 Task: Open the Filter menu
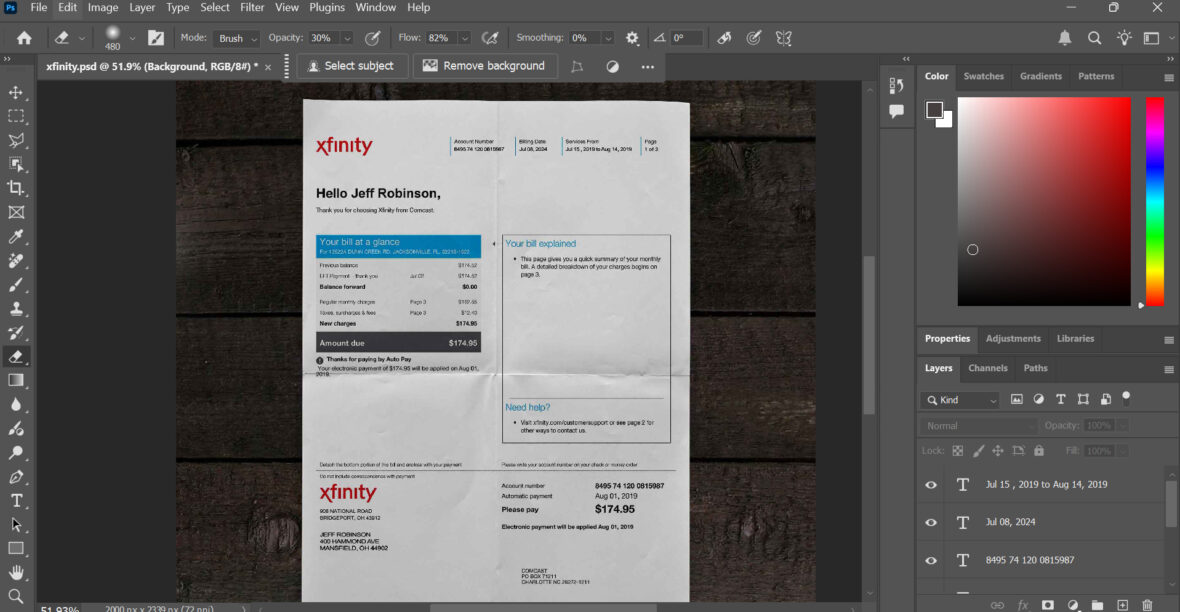click(251, 7)
